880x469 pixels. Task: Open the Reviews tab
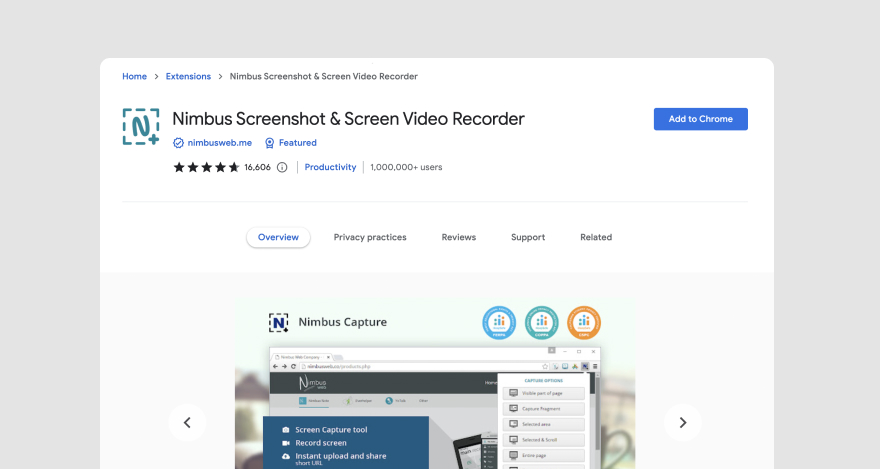coord(459,237)
